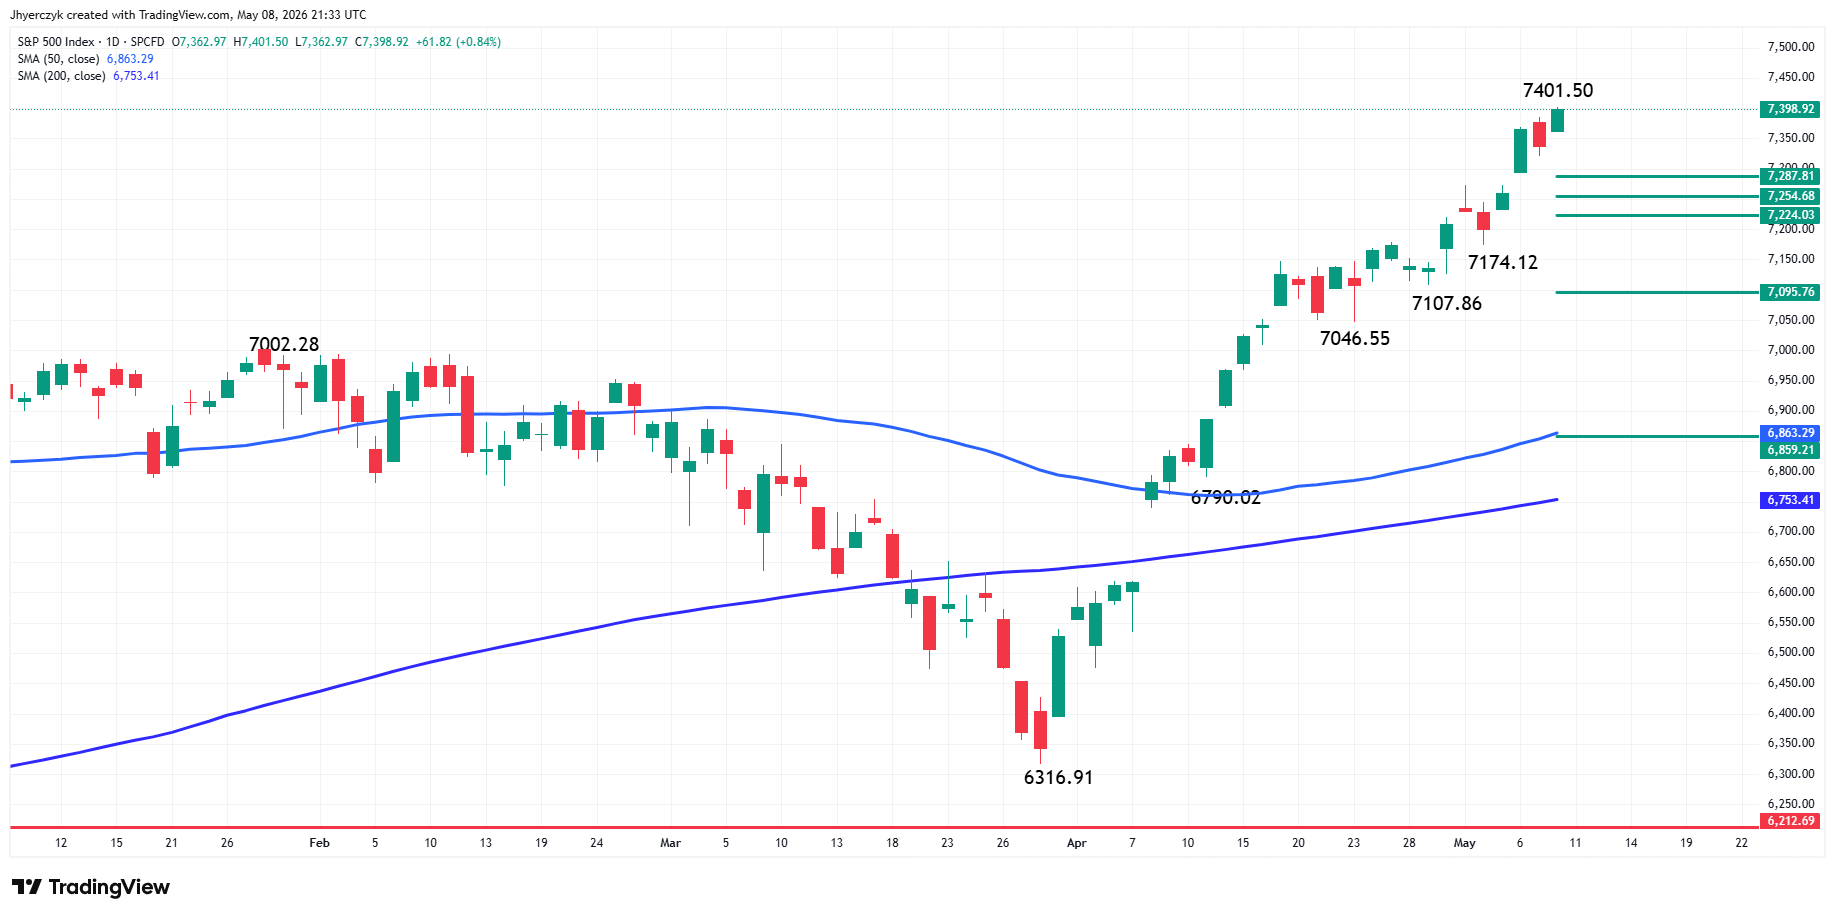Image resolution: width=1835 pixels, height=917 pixels.
Task: Click the current price tag 7,398.92
Action: [x=1790, y=109]
